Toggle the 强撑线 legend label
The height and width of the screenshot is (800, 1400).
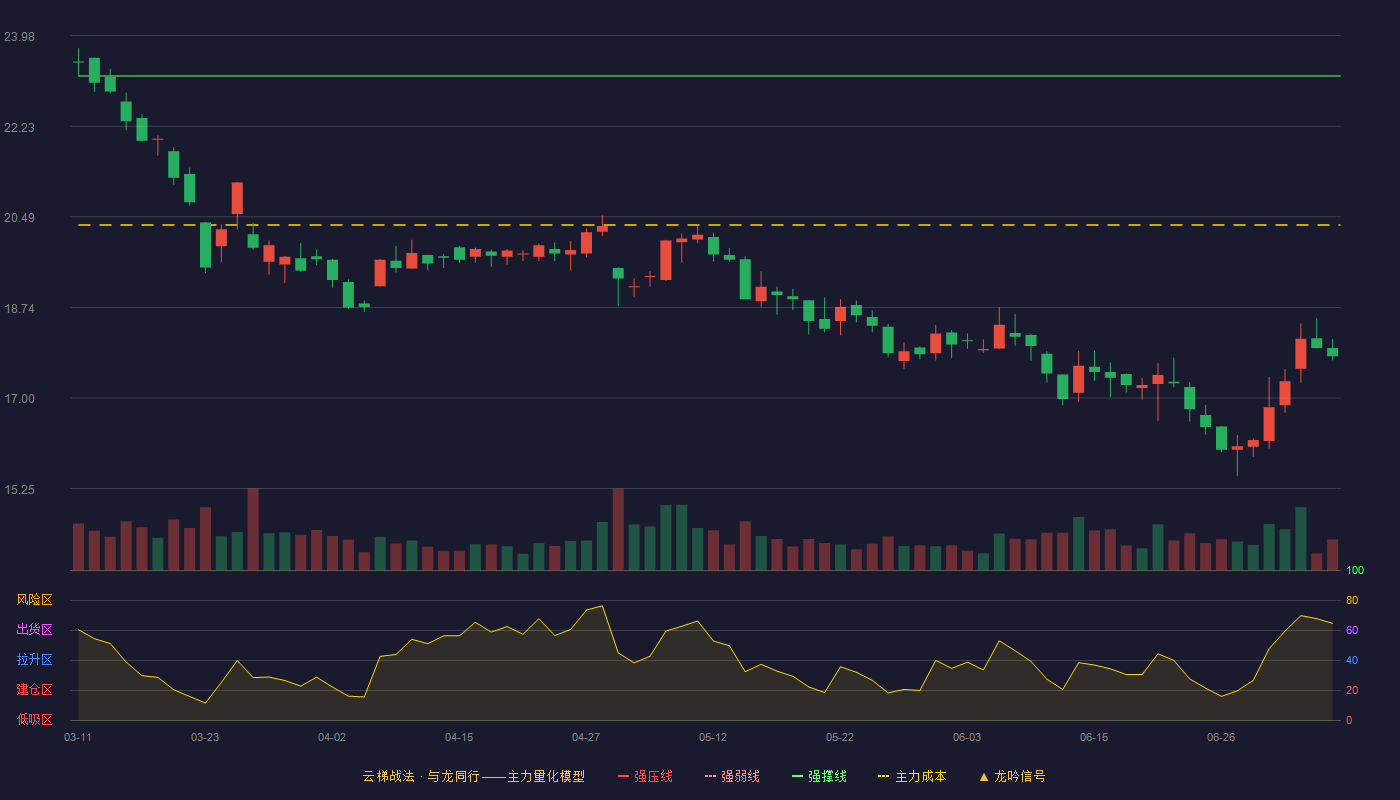tap(827, 776)
